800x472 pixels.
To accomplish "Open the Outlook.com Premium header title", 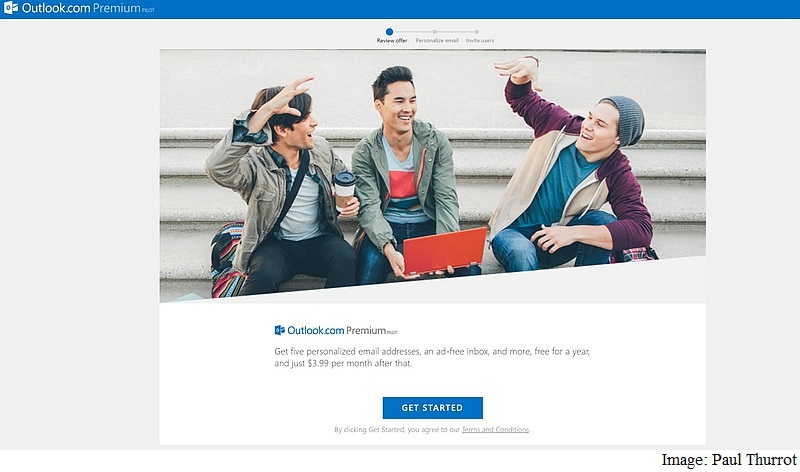I will pos(88,8).
